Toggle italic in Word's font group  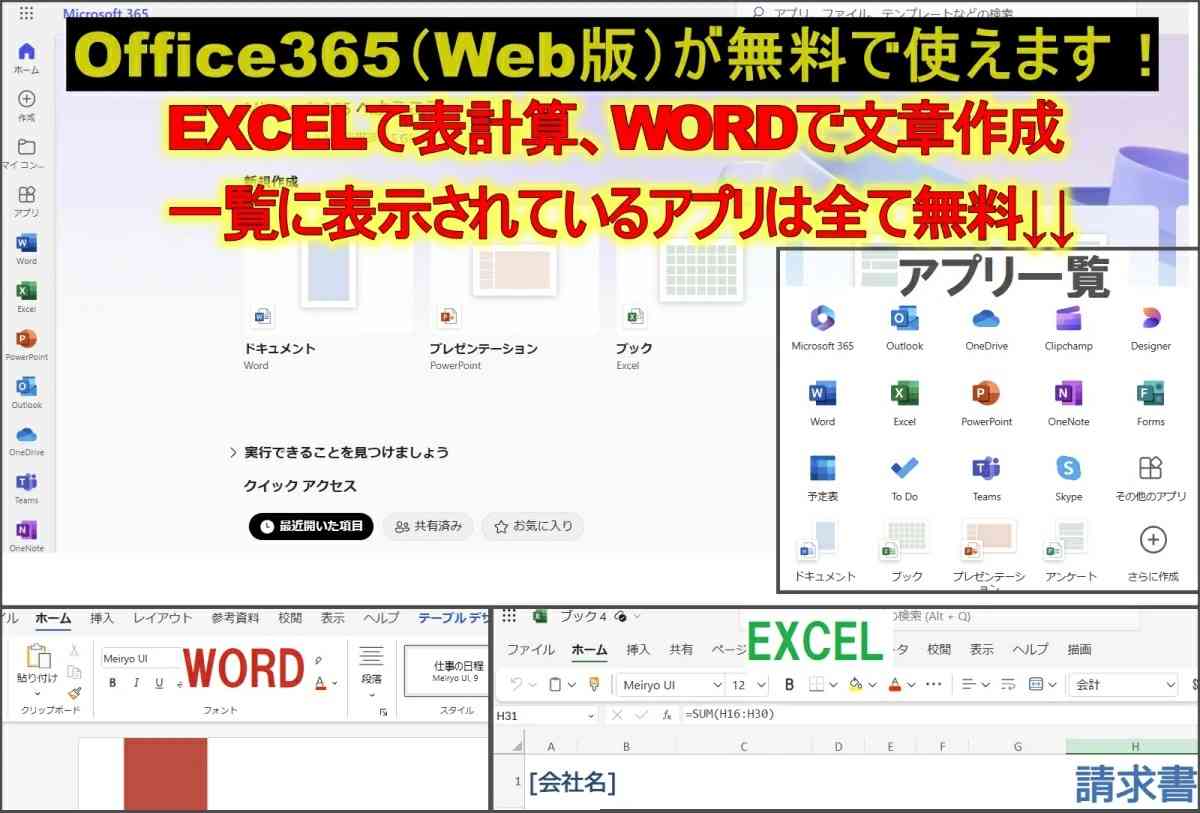pyautogui.click(x=136, y=684)
